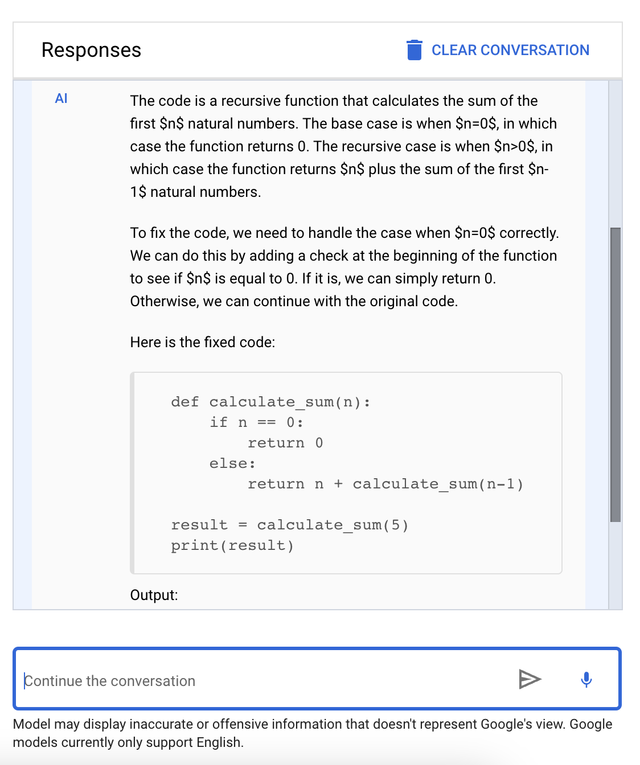Screen dimensions: 640x765
Task: Click the paragraph starting "To fix the code"
Action: [x=344, y=267]
